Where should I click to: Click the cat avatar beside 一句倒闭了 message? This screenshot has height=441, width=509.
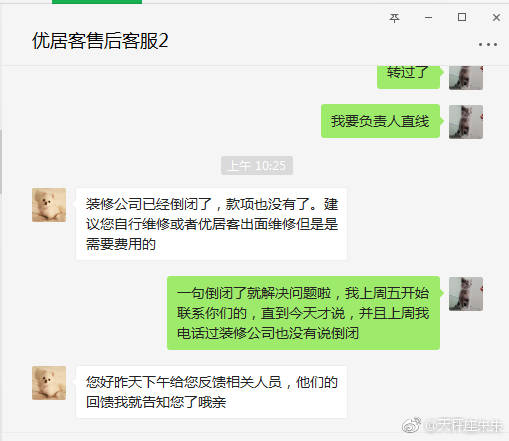(x=466, y=294)
